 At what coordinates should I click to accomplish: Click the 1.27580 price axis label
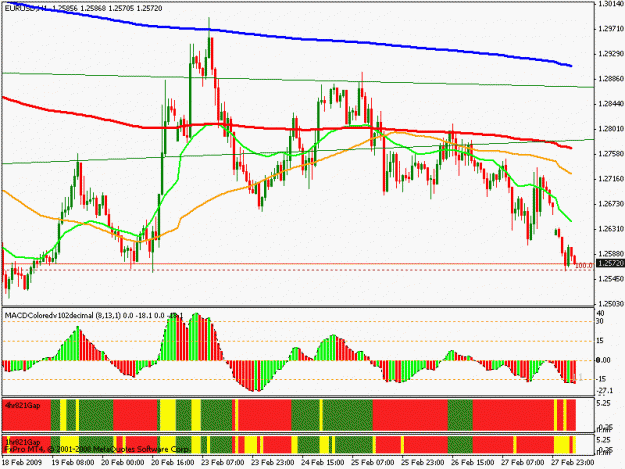coord(610,154)
